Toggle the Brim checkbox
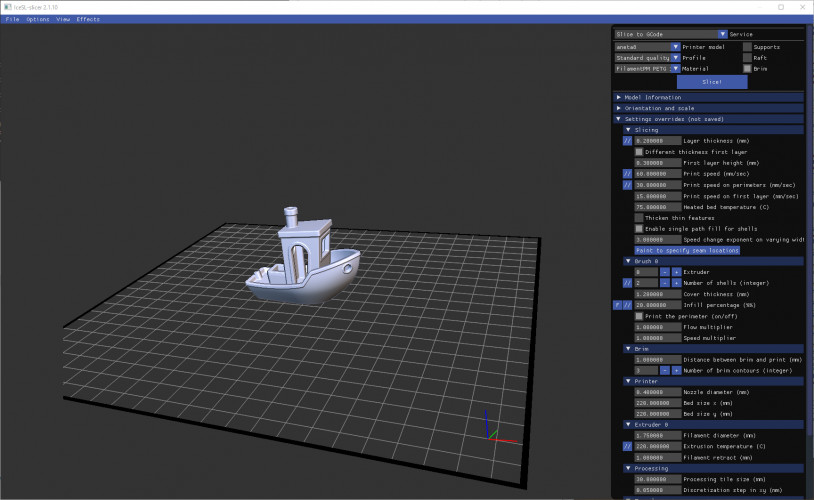Image resolution: width=814 pixels, height=500 pixels. point(747,69)
